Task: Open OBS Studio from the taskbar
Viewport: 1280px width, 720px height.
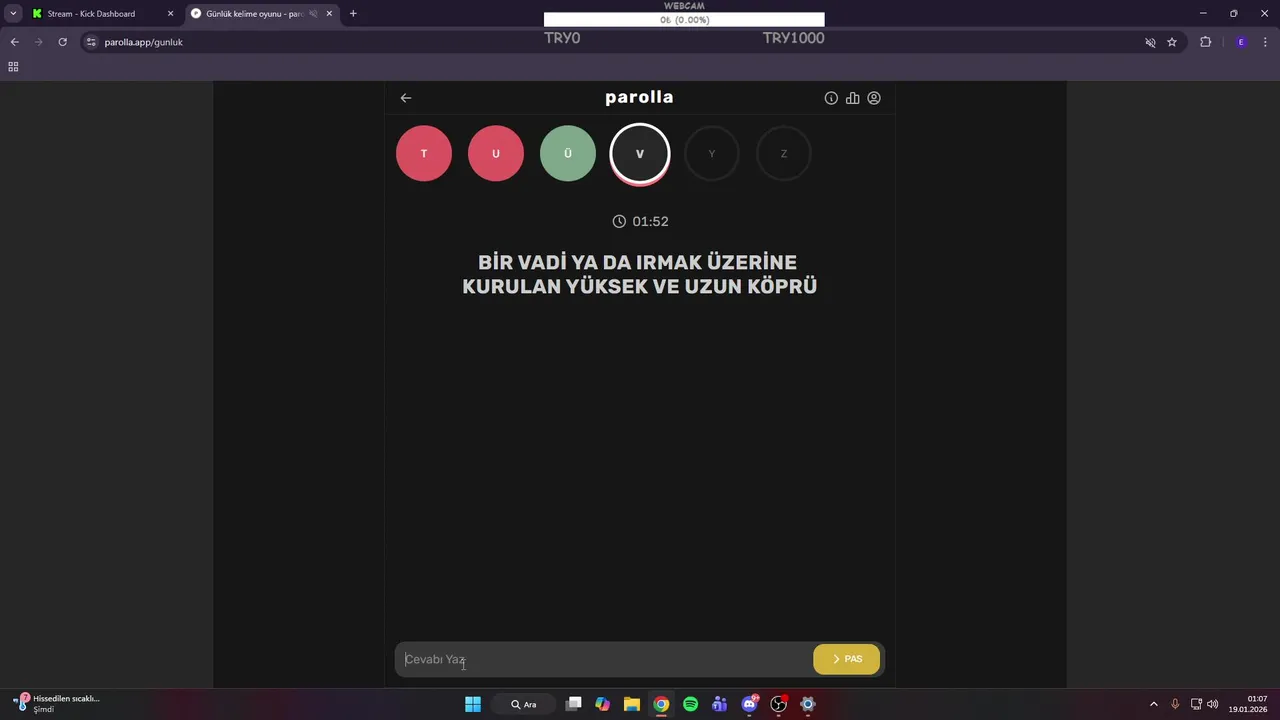Action: pyautogui.click(x=779, y=704)
